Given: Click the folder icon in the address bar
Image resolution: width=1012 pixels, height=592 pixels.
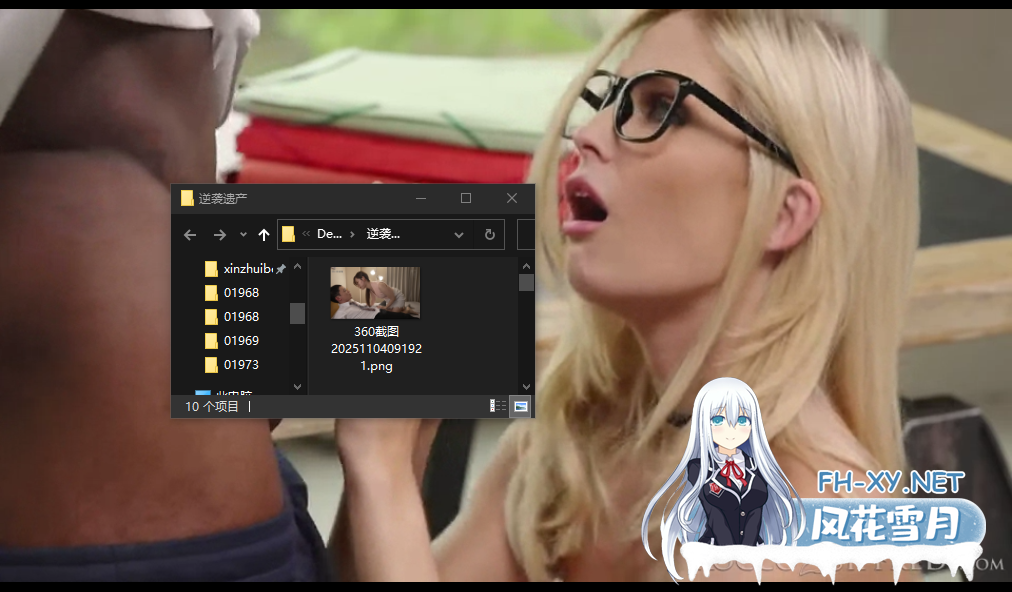Looking at the screenshot, I should (289, 234).
